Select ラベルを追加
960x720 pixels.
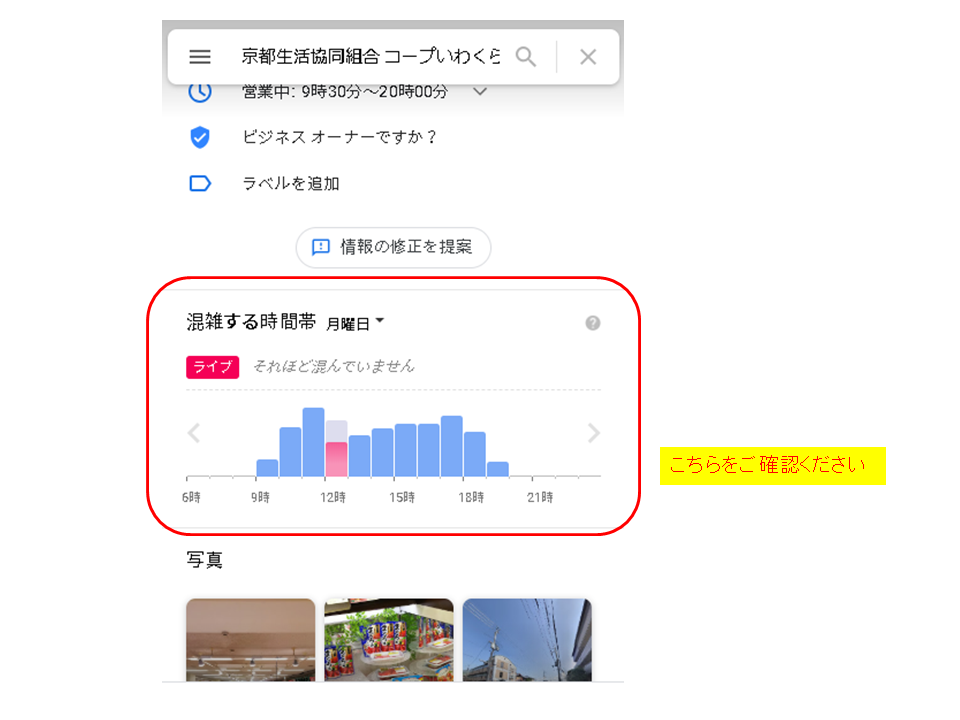coord(291,183)
